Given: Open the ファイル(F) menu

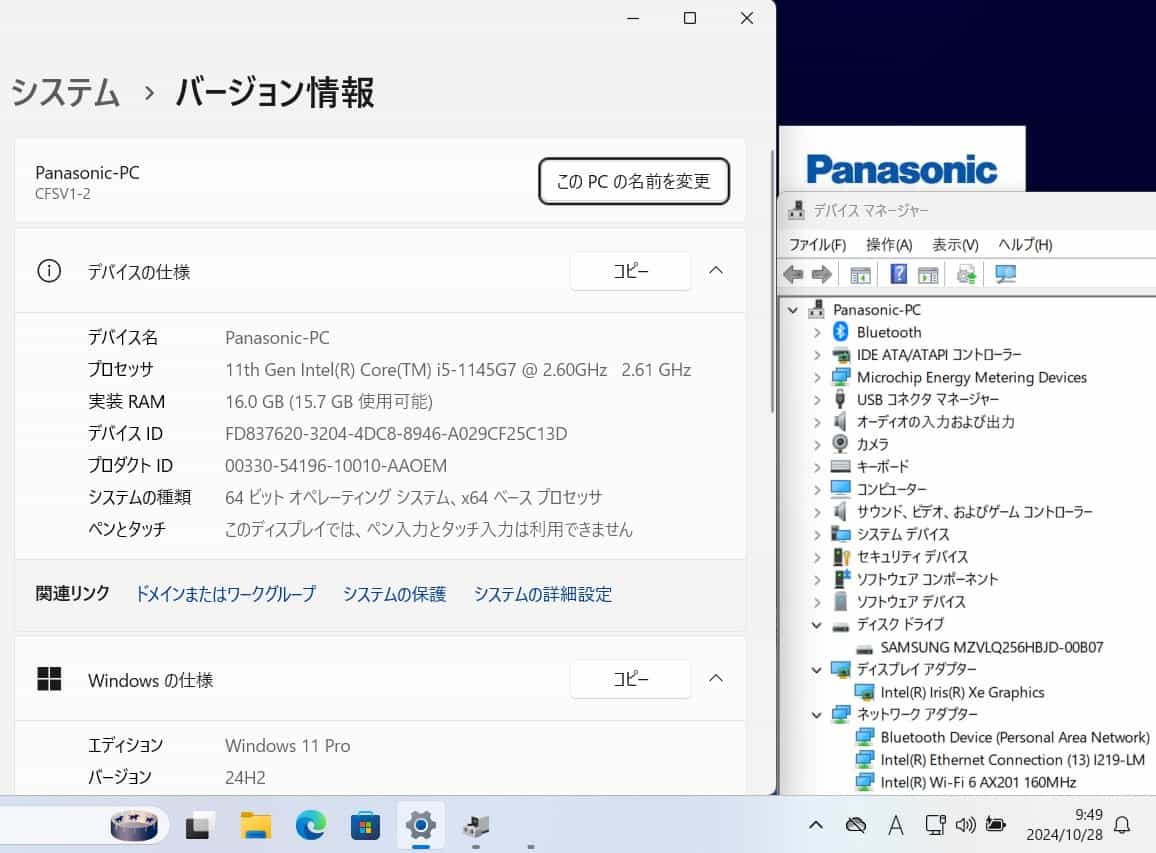Looking at the screenshot, I should click(x=817, y=245).
